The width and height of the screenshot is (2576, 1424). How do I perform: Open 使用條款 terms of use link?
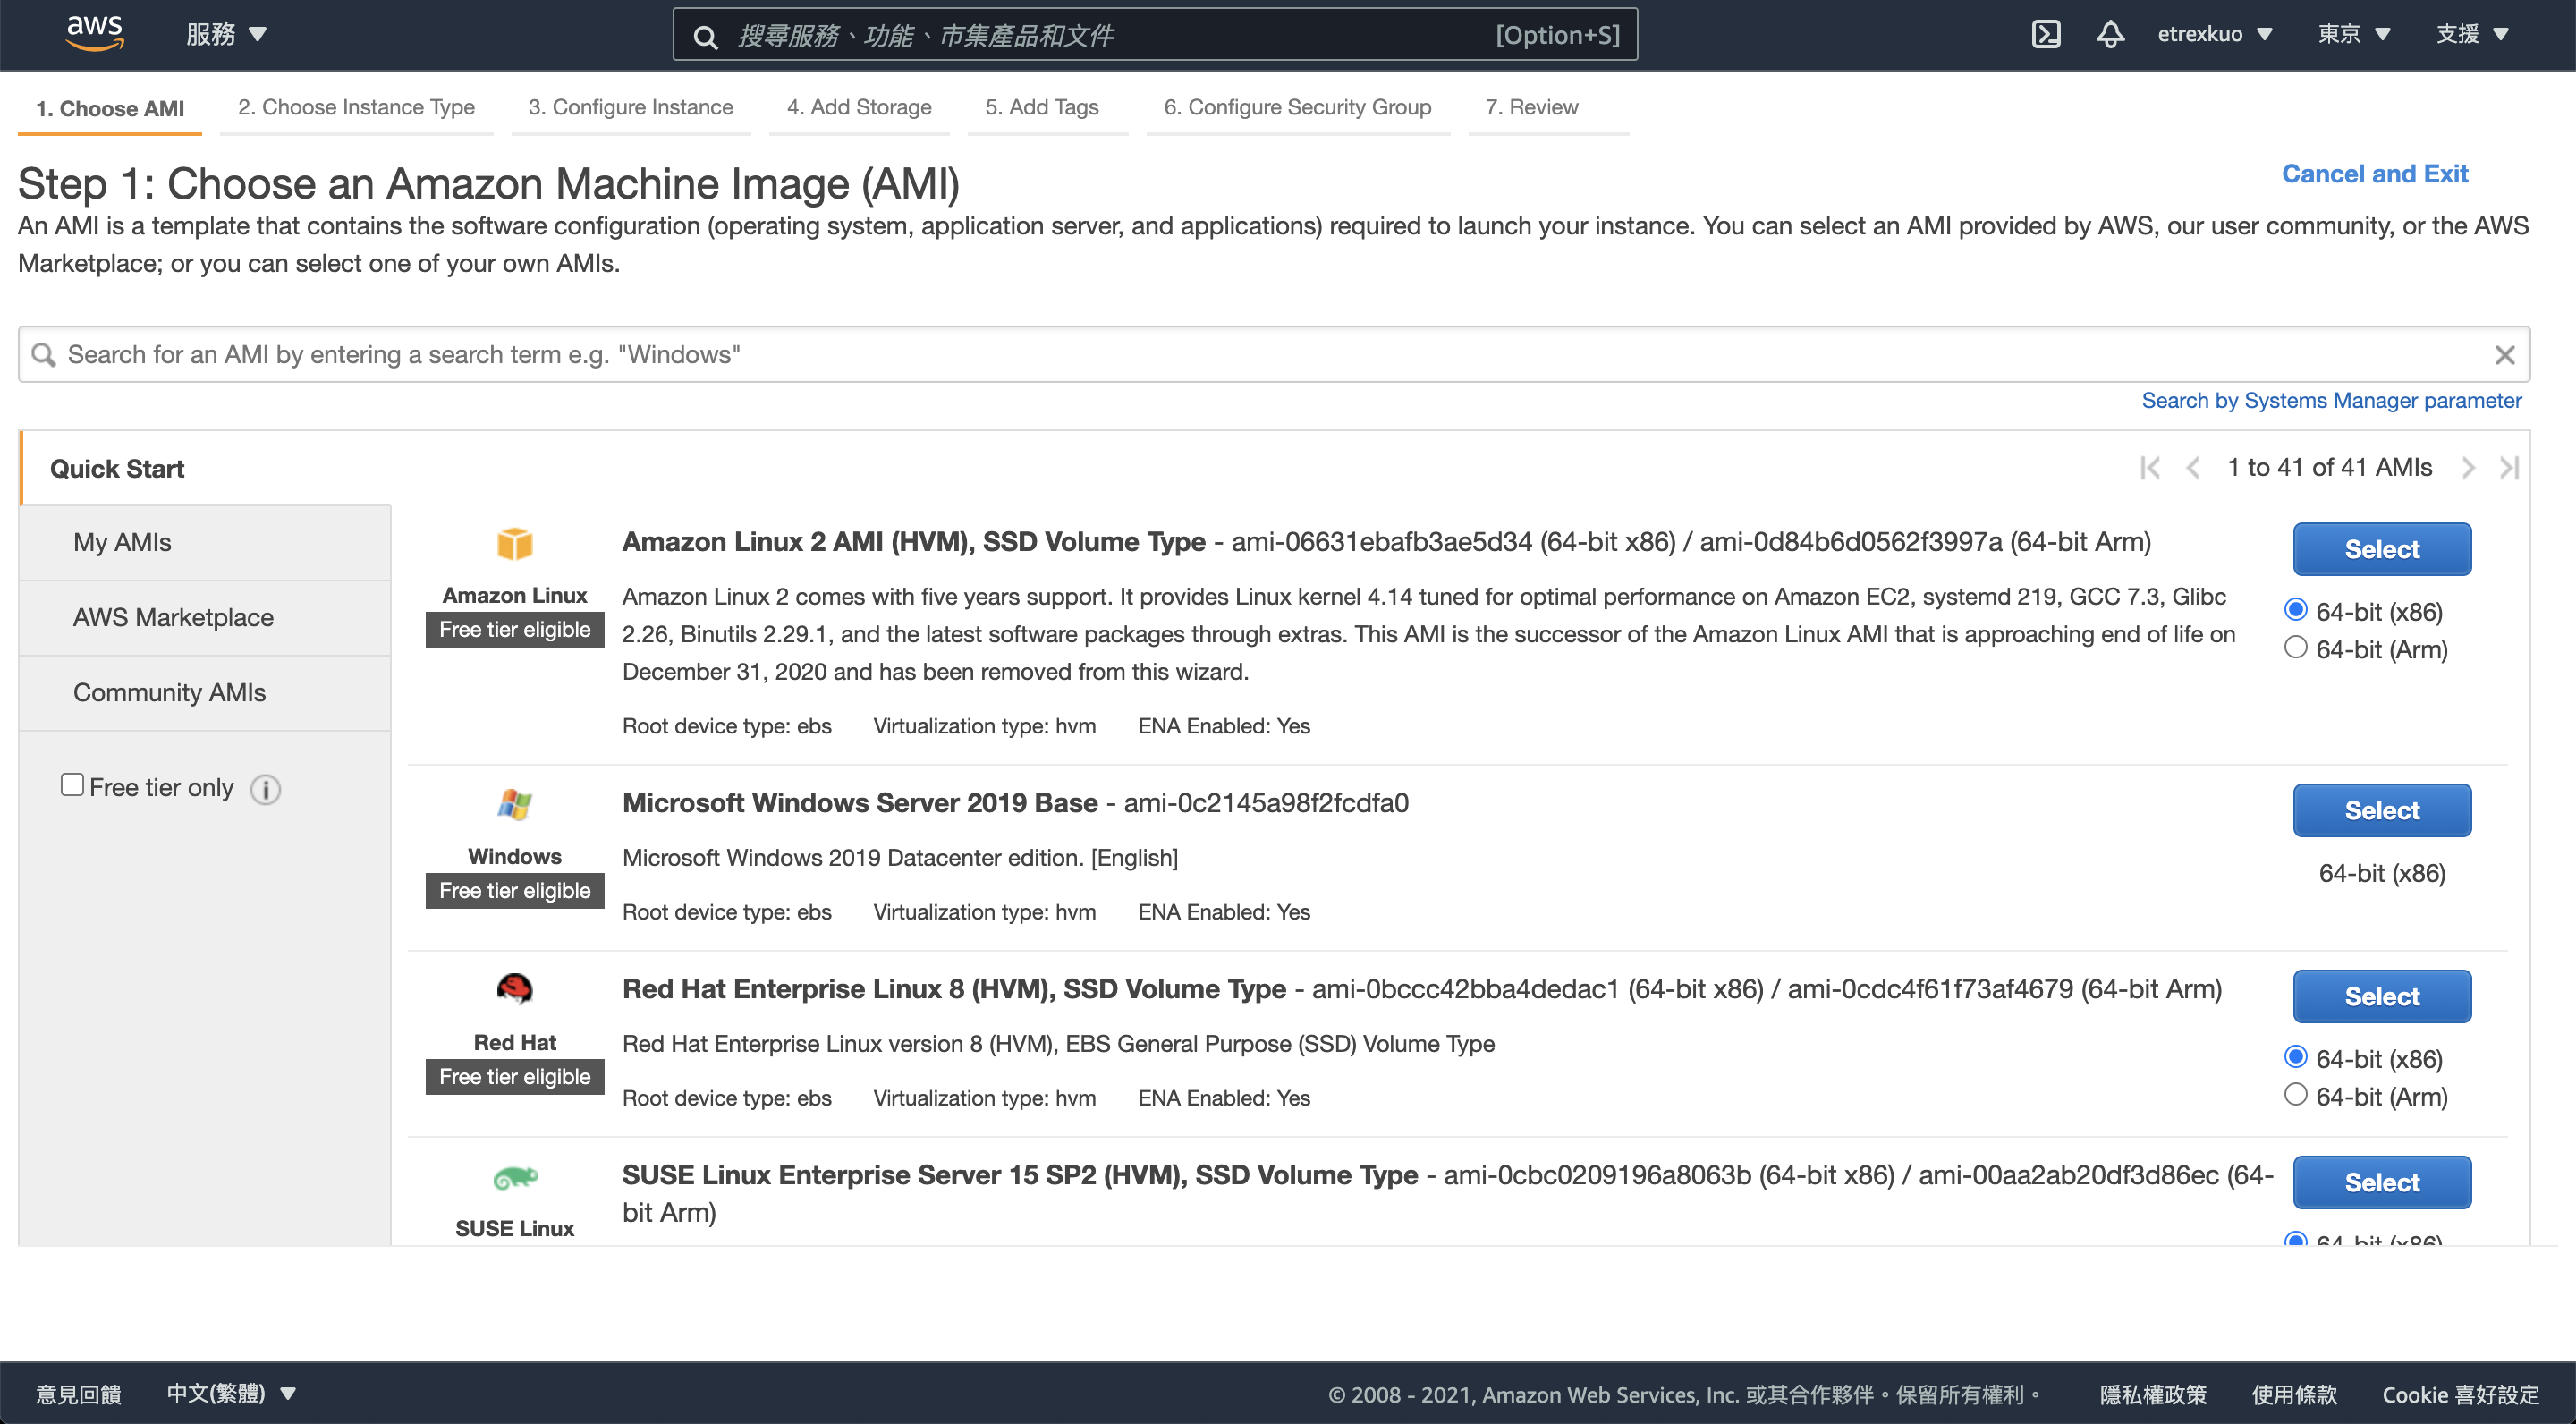coord(2293,1394)
